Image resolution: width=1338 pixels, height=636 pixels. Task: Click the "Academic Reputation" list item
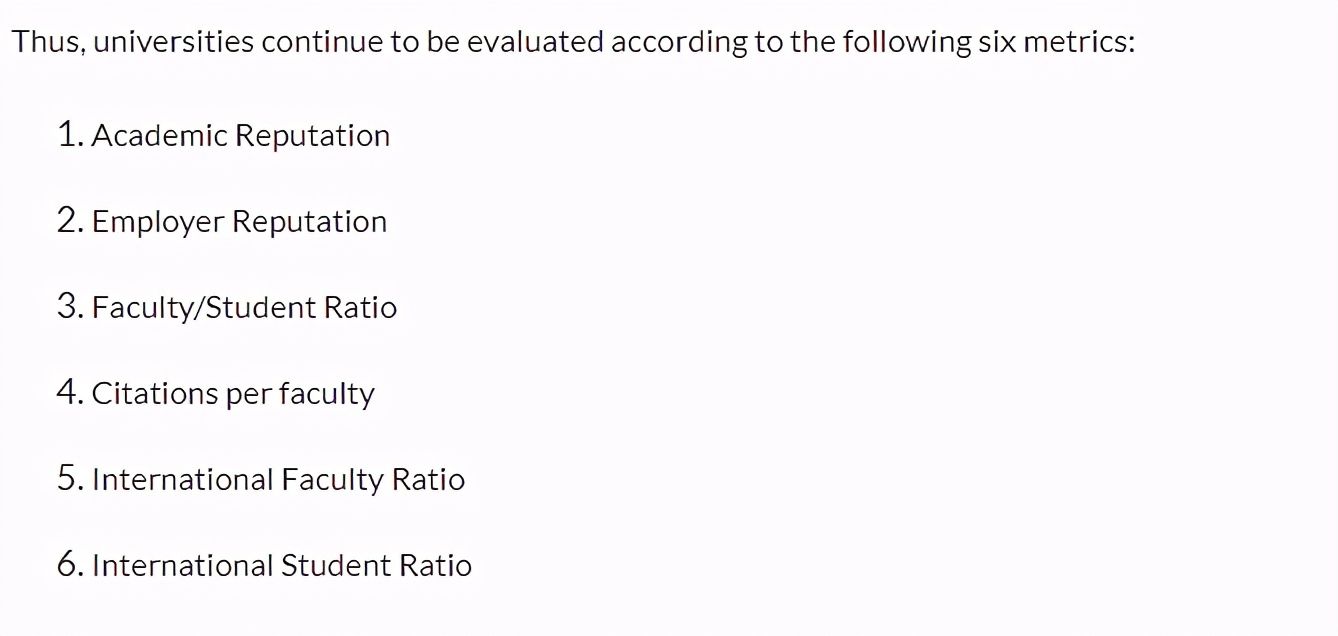[x=240, y=136]
